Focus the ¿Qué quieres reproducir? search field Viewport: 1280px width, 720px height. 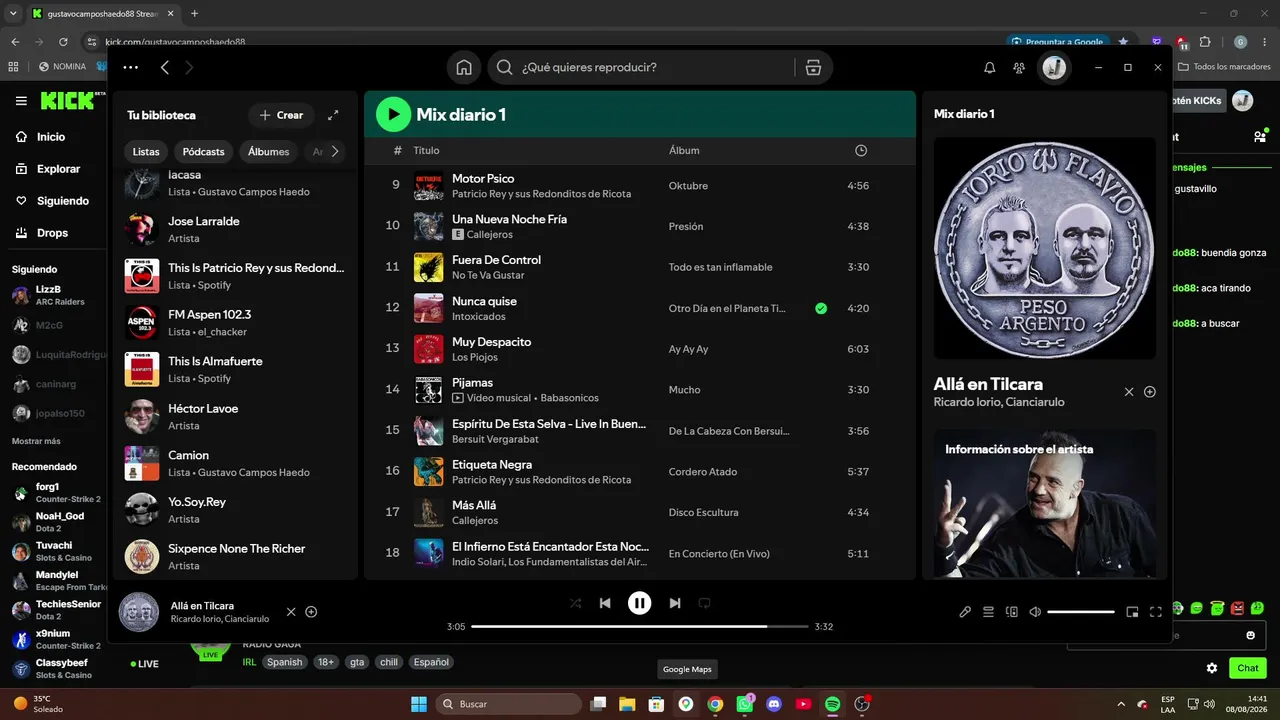(x=641, y=67)
